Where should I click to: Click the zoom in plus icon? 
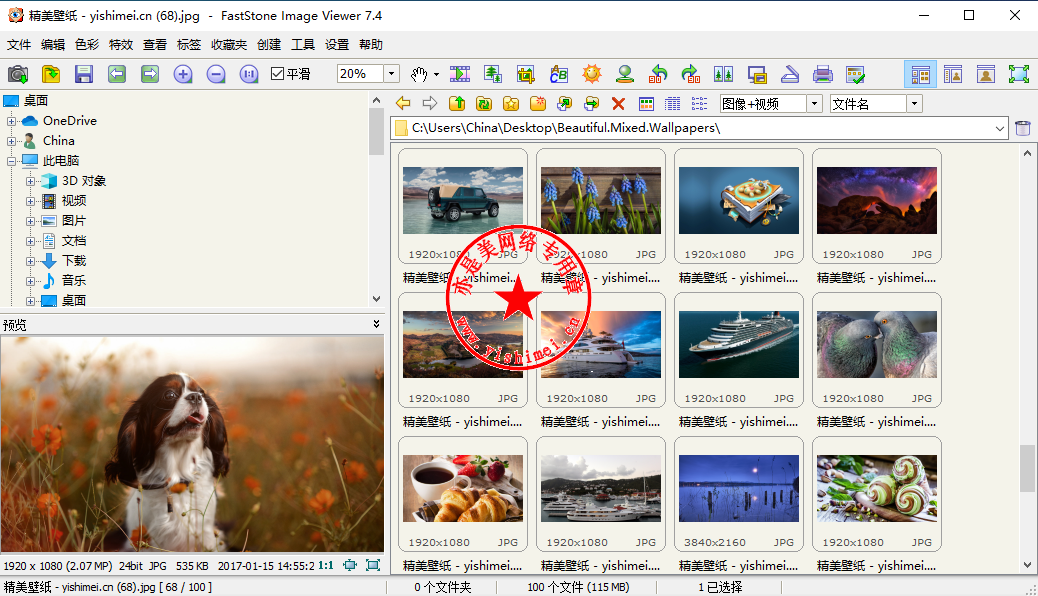(x=183, y=74)
